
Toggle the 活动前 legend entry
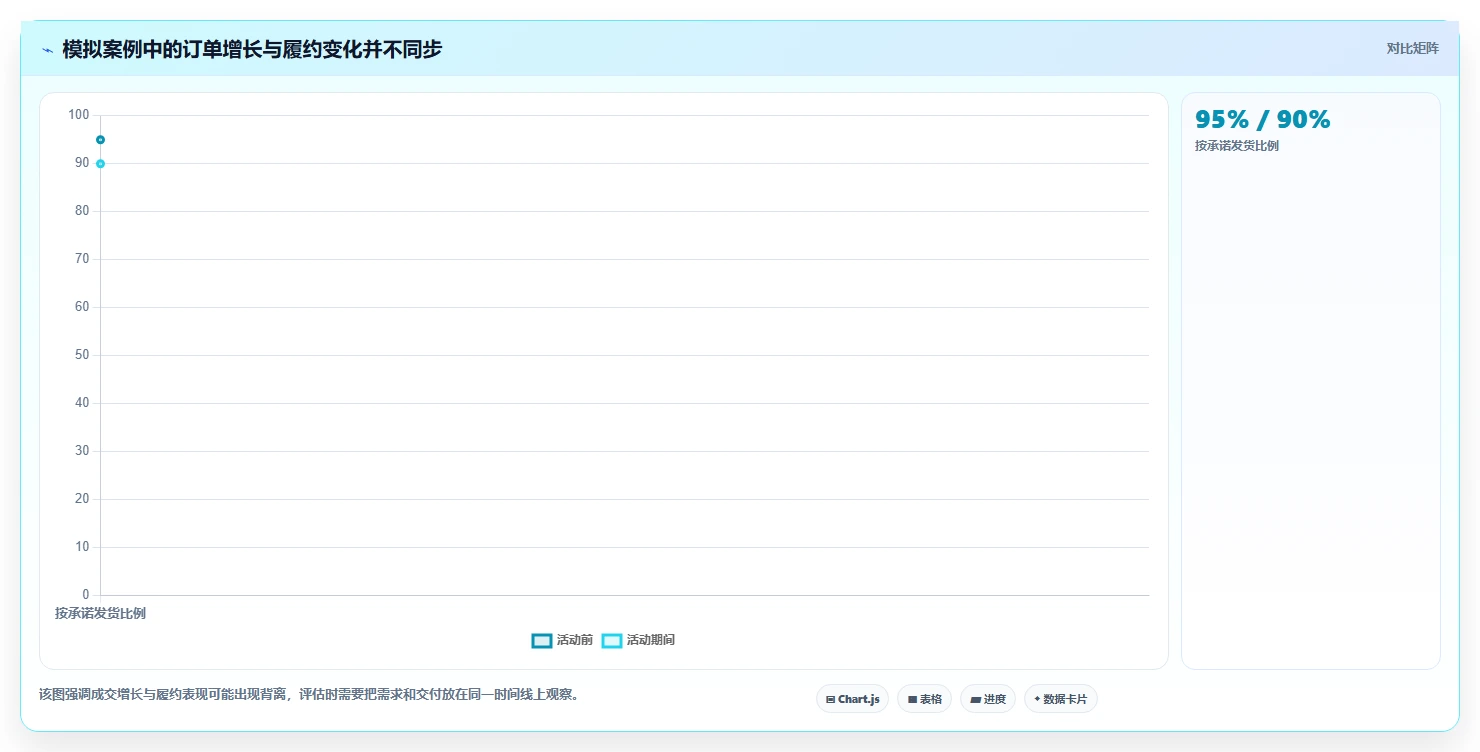click(562, 640)
